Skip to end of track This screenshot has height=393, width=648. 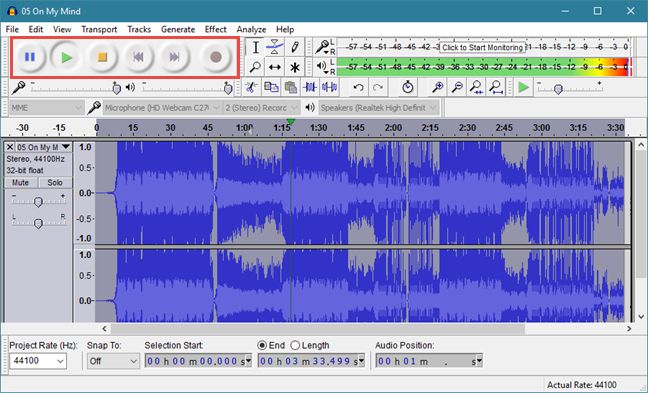[x=174, y=57]
